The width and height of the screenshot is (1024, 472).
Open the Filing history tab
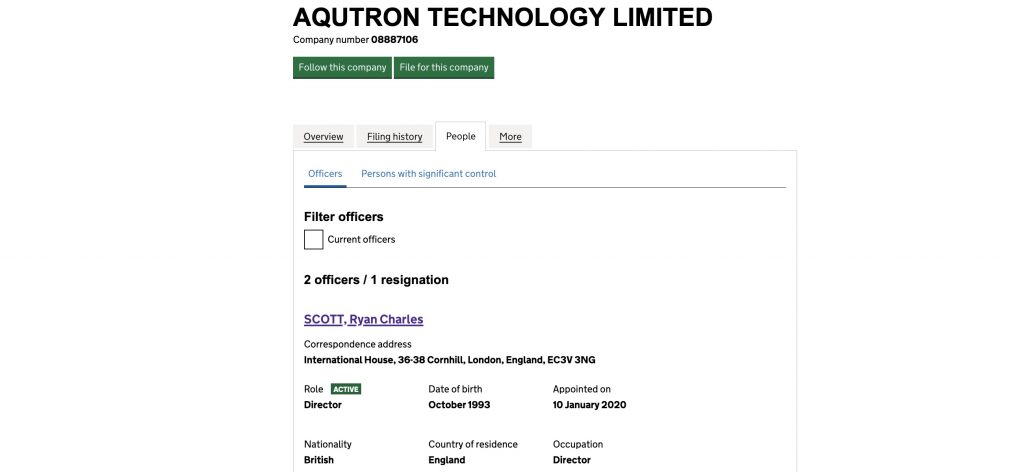[x=394, y=137]
